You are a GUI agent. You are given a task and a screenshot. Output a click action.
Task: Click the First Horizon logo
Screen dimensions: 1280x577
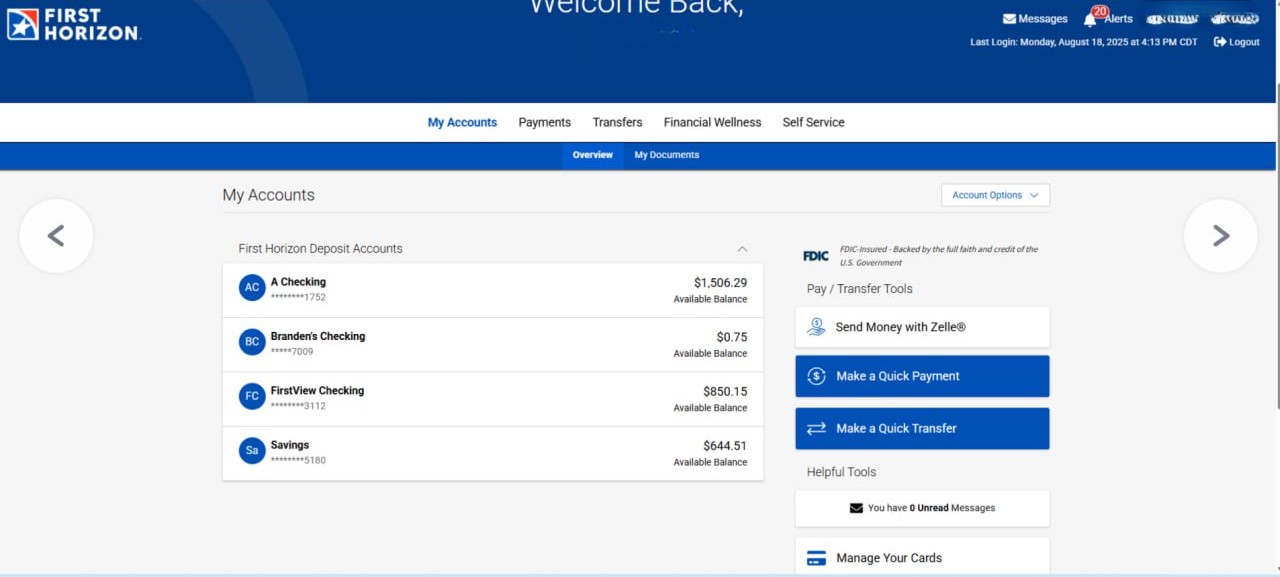(x=73, y=25)
